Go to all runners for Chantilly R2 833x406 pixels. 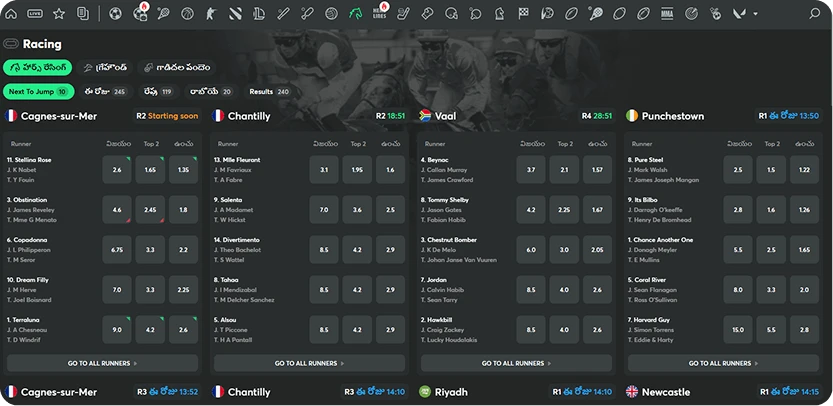[x=309, y=363]
